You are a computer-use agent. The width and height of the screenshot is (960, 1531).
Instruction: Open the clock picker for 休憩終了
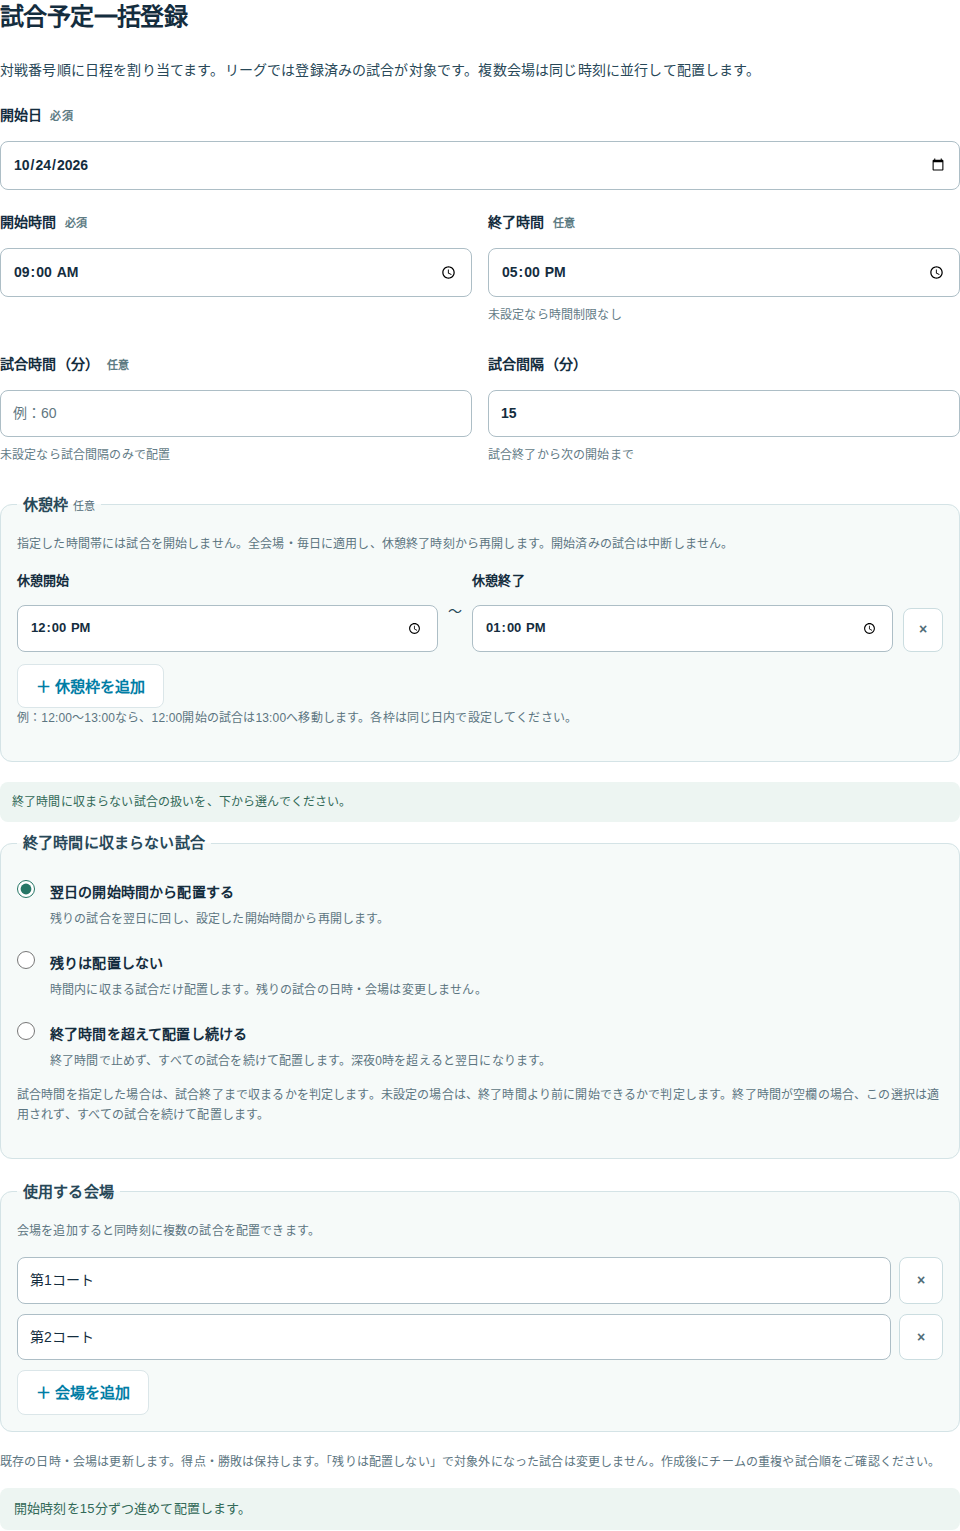[869, 628]
